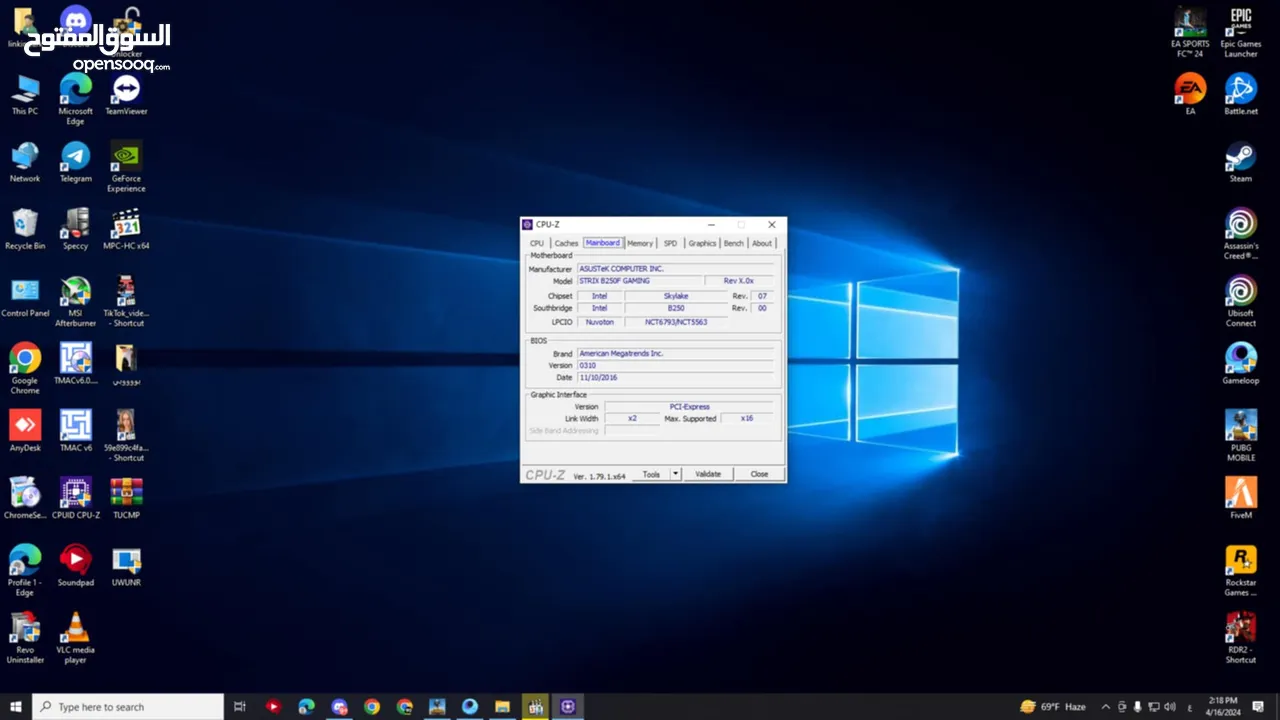
Task: Open Ubisoft Connect desktop icon
Action: click(x=1241, y=302)
